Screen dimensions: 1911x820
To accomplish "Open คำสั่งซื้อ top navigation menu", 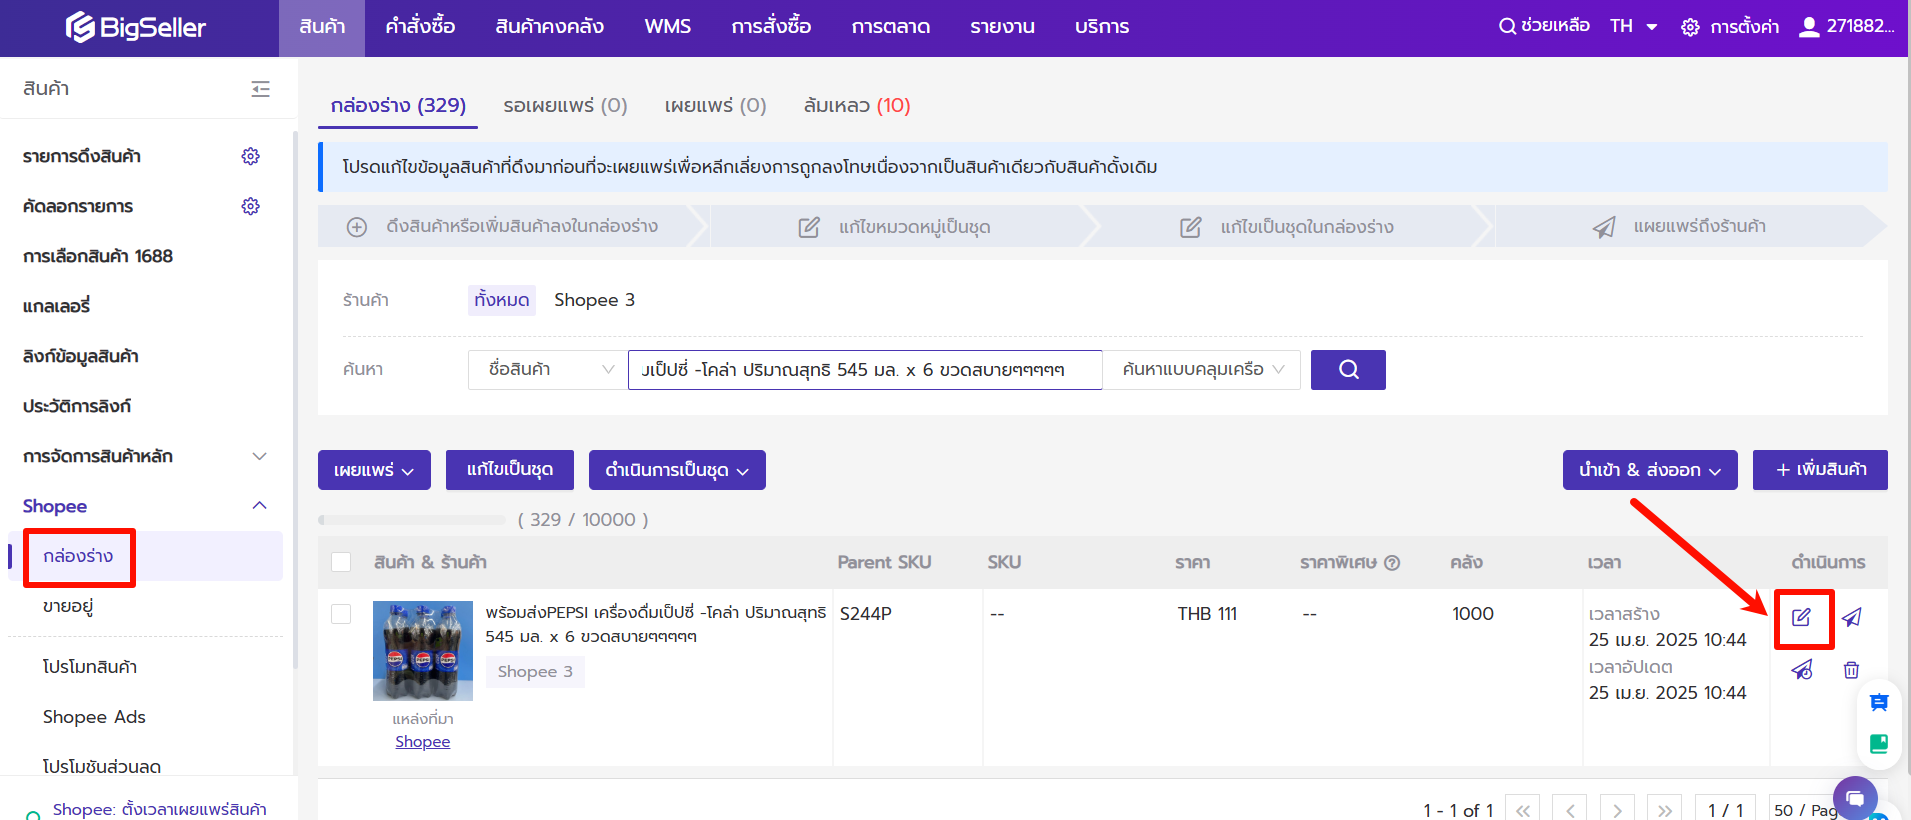I will tap(420, 27).
